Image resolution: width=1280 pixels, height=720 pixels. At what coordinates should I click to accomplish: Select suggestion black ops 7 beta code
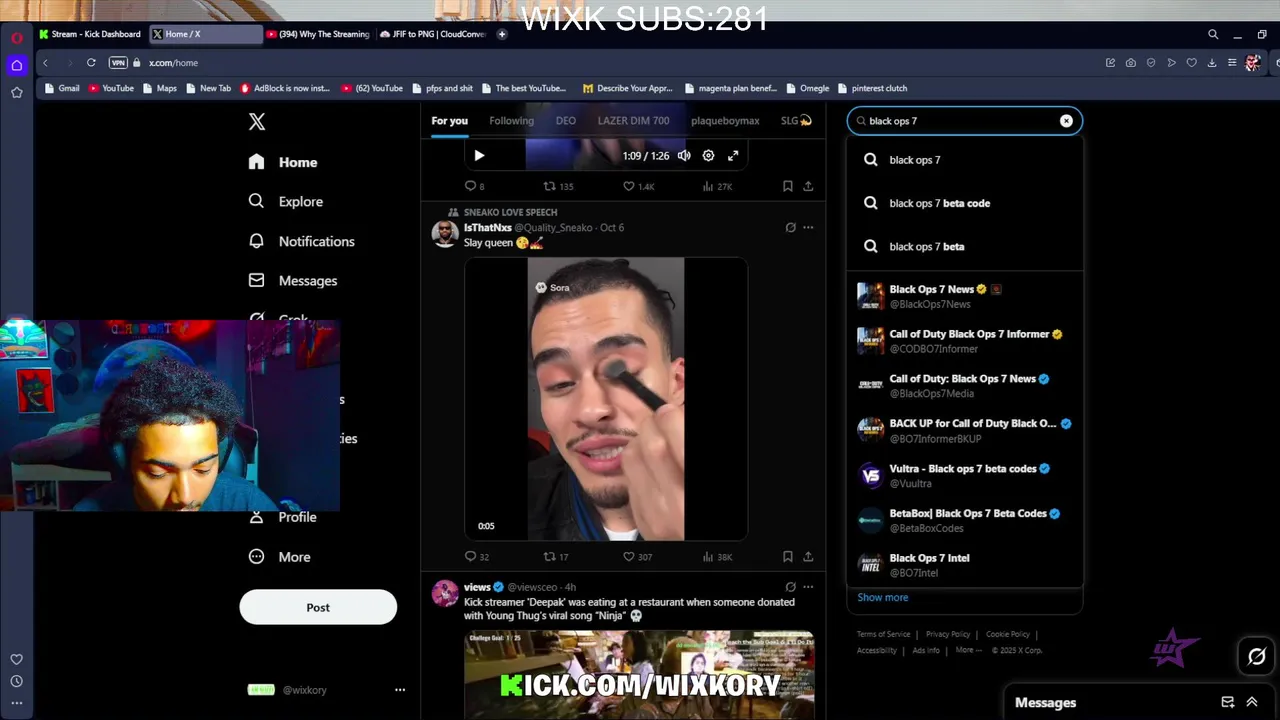pyautogui.click(x=964, y=203)
